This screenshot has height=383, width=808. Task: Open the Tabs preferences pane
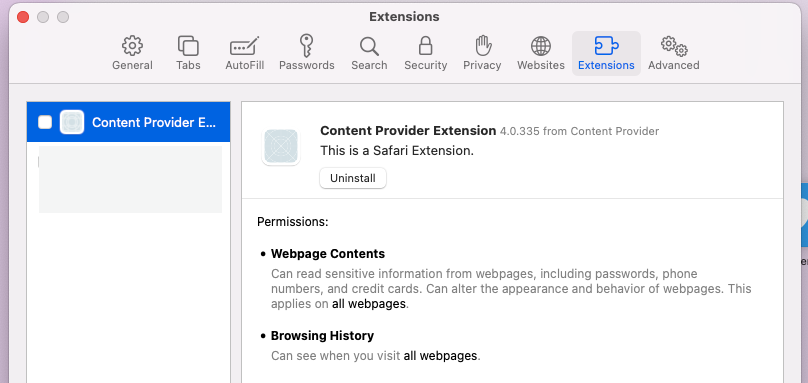tap(188, 54)
